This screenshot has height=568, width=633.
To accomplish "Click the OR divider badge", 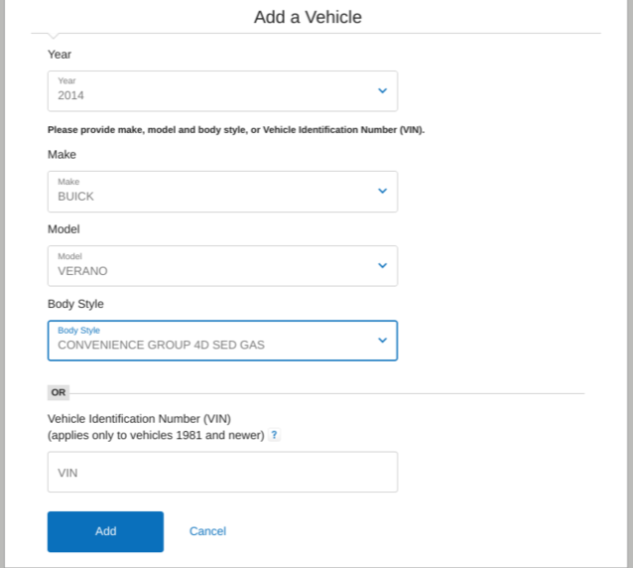I will click(58, 392).
